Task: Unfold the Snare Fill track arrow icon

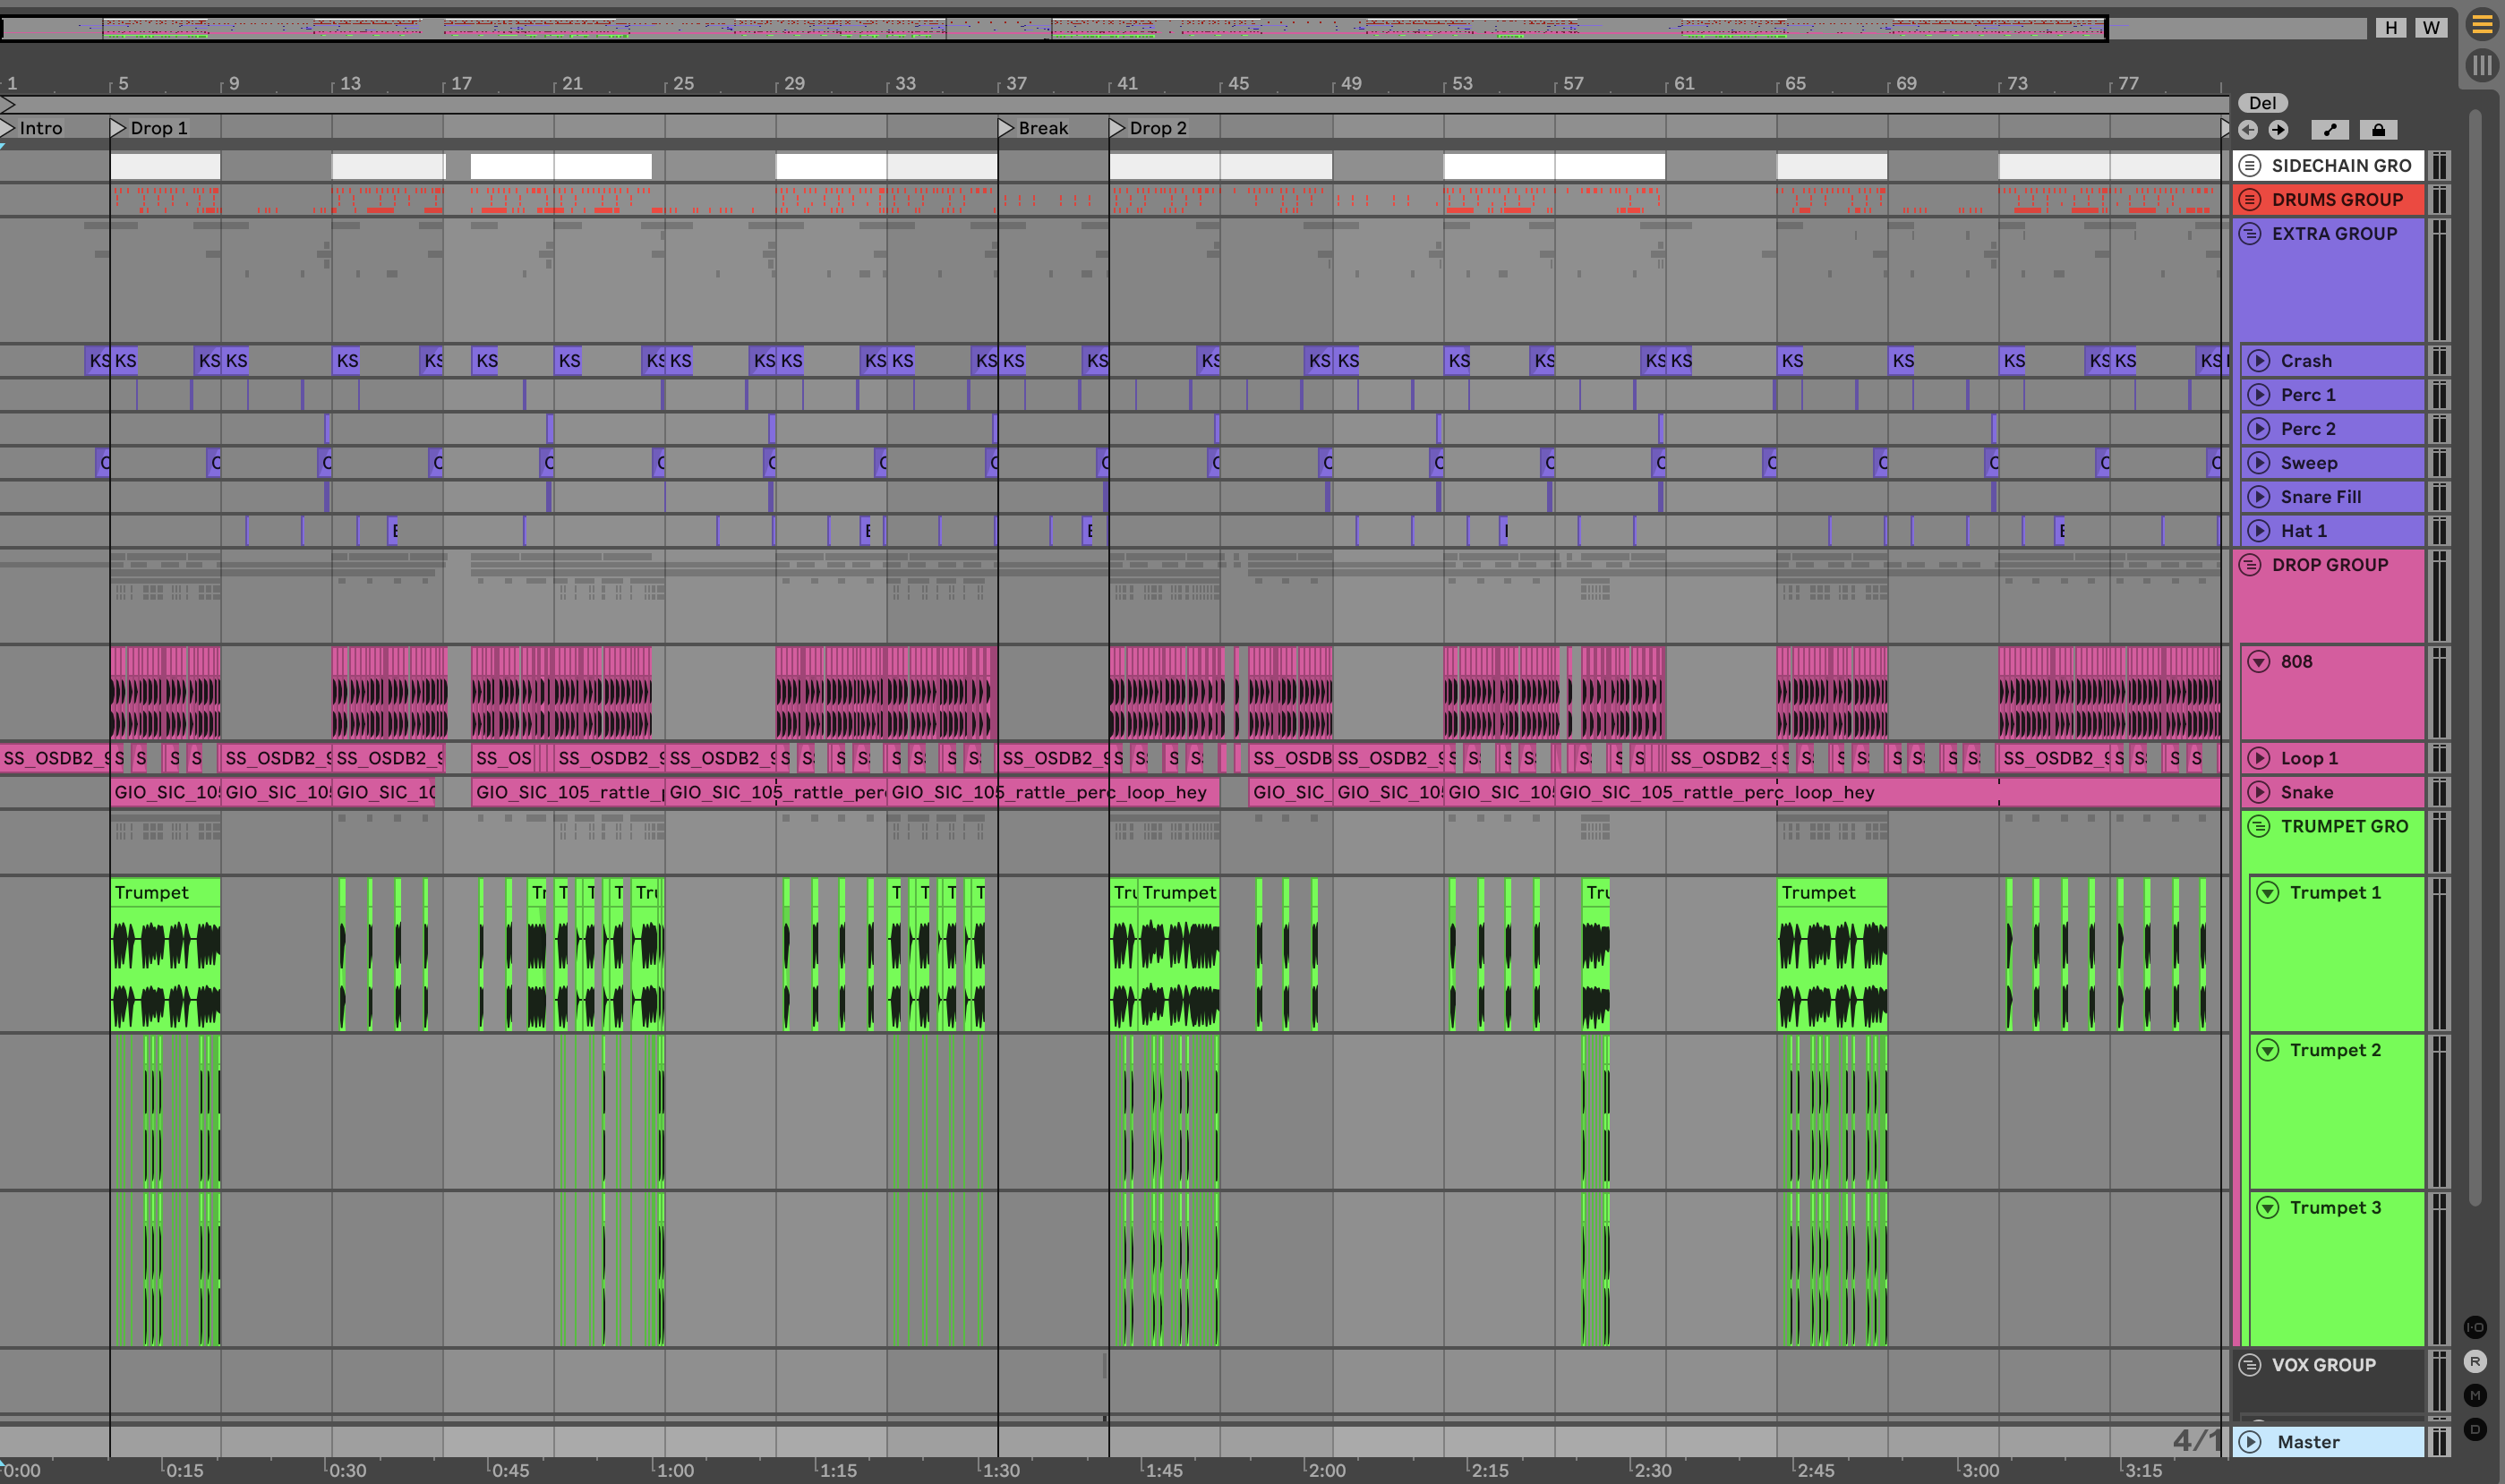Action: click(2259, 497)
